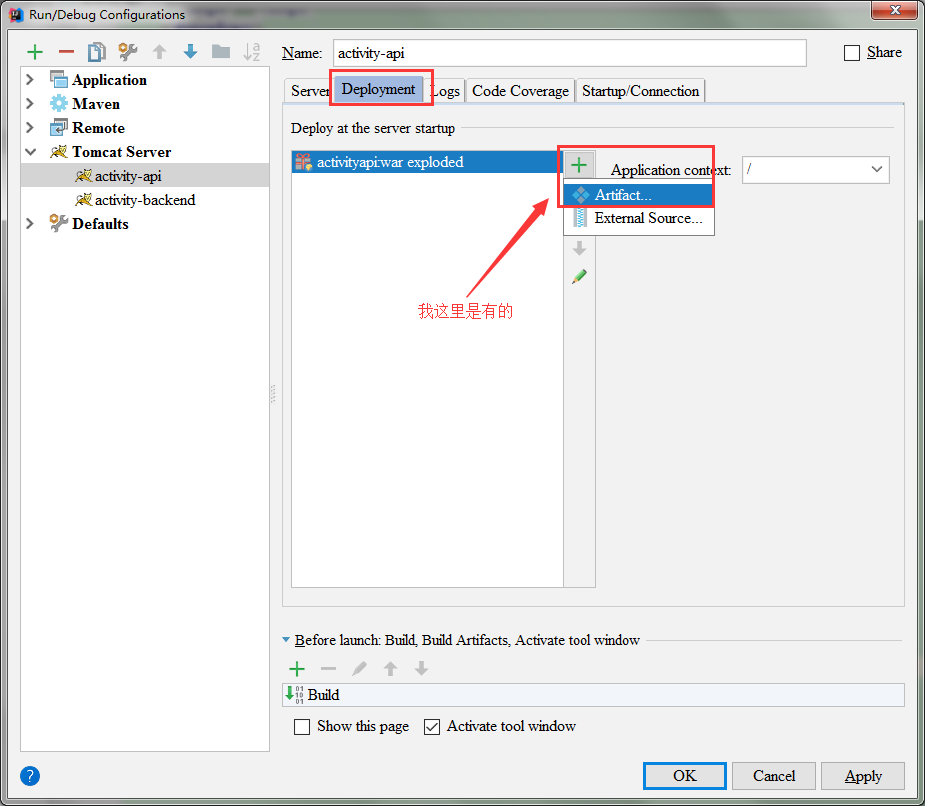Move before launch task up arrow

click(x=390, y=669)
